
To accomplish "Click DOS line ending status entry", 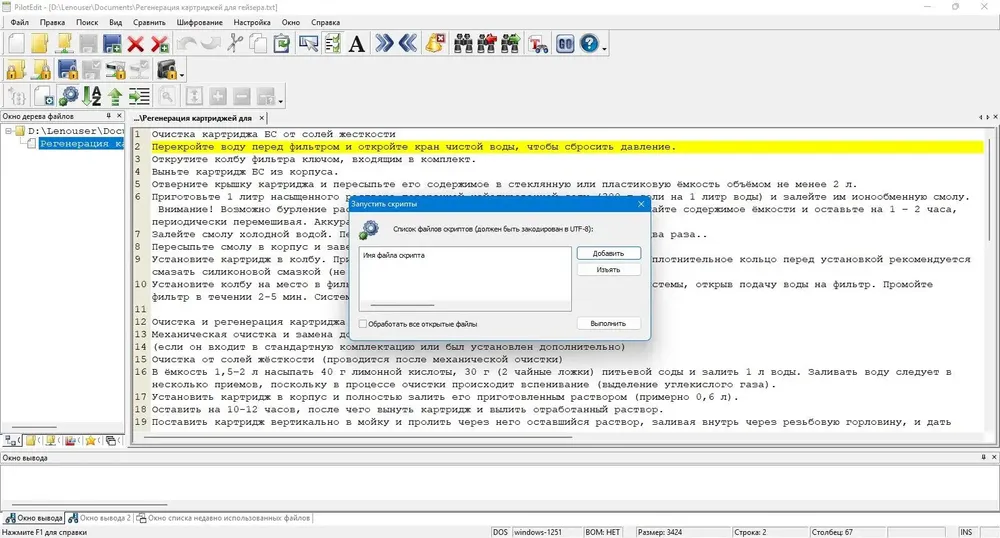I will click(501, 532).
